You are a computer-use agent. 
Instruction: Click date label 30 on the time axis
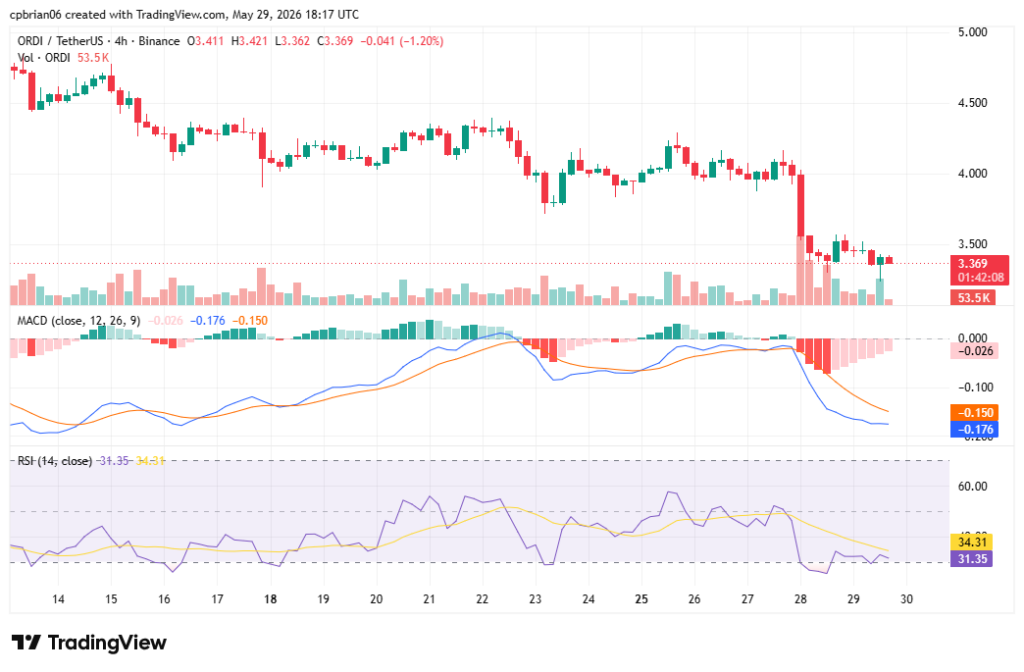906,600
